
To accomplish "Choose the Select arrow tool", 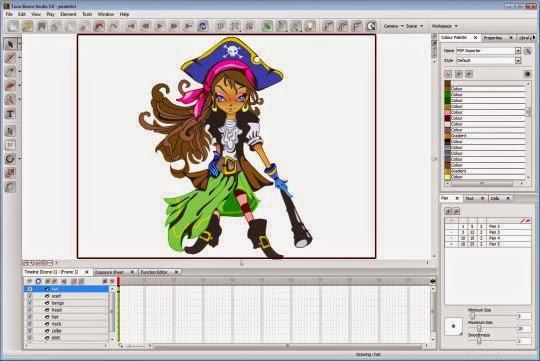I will pyautogui.click(x=10, y=44).
